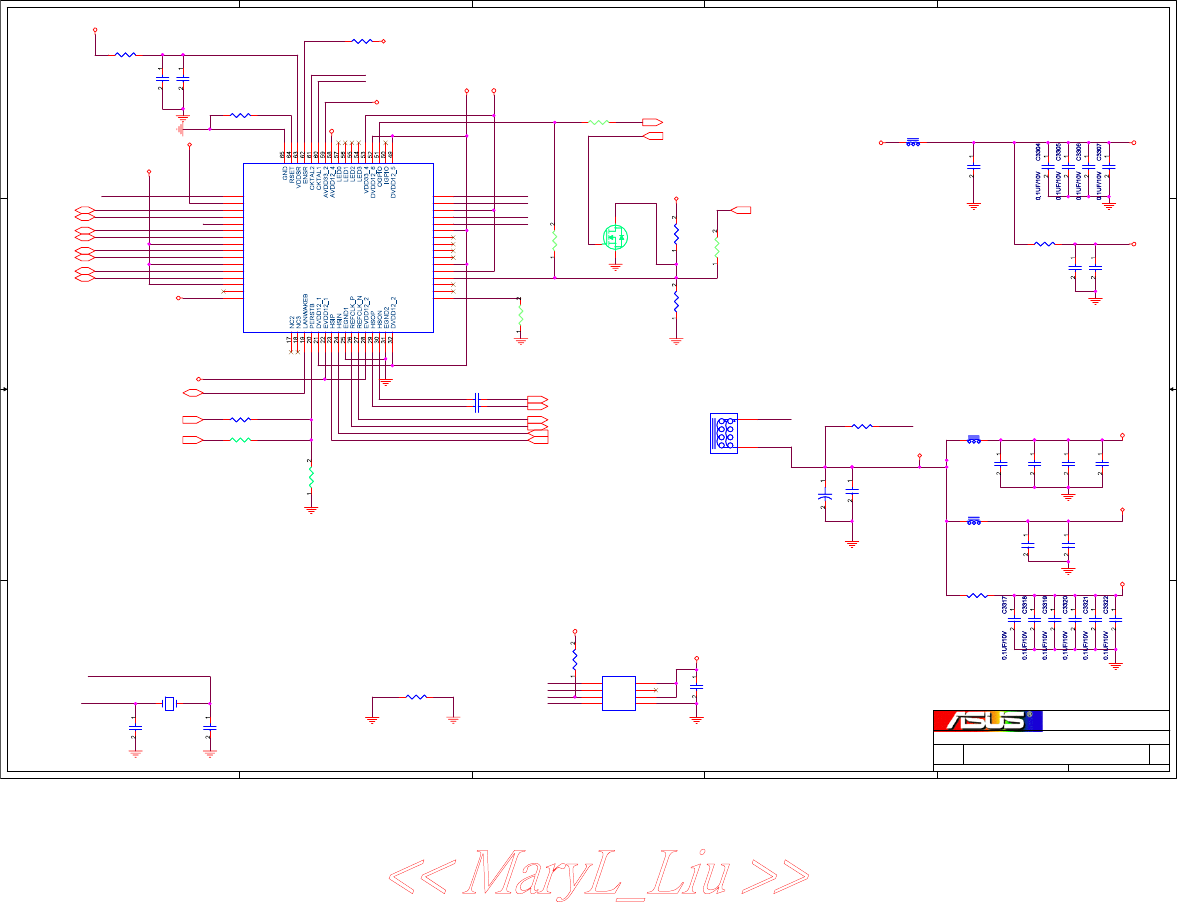This screenshot has height=902, width=1177.
Task: Click the C3318 capacitor label
Action: (1025, 606)
